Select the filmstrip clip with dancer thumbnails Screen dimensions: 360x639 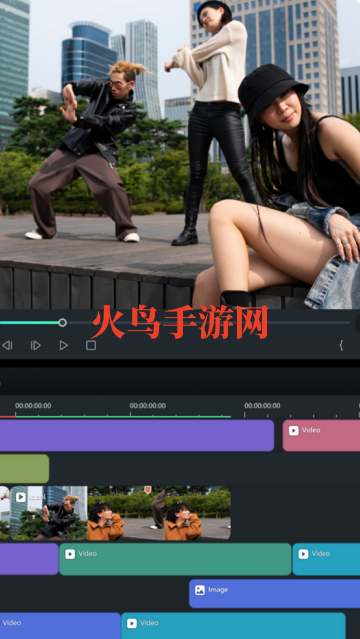click(x=120, y=513)
